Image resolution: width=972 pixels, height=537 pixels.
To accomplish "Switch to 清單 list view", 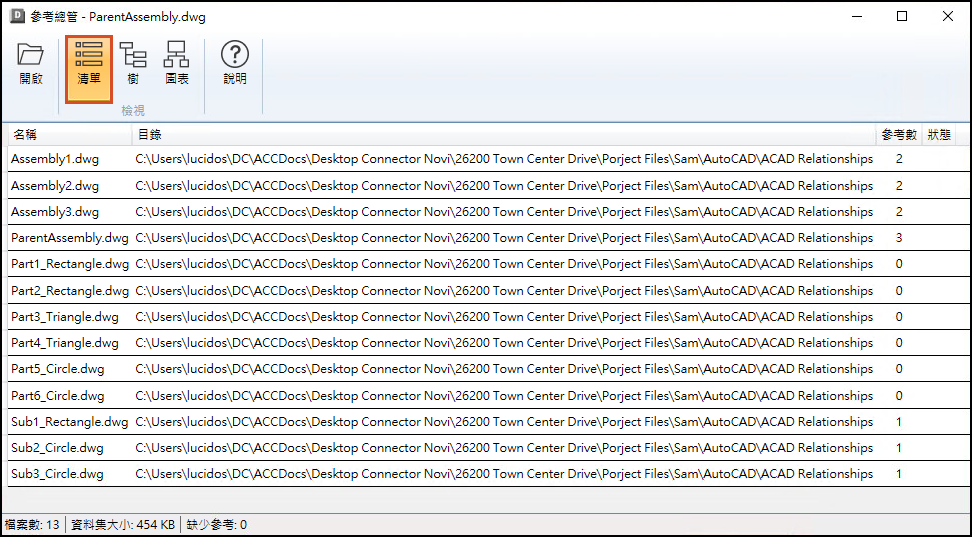I will pos(89,69).
